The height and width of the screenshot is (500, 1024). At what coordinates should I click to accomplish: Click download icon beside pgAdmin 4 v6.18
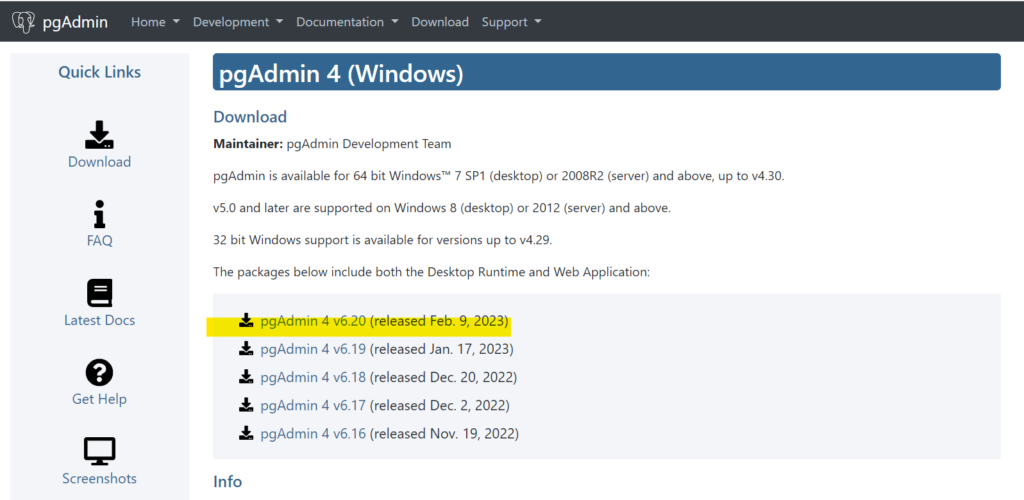tap(246, 377)
